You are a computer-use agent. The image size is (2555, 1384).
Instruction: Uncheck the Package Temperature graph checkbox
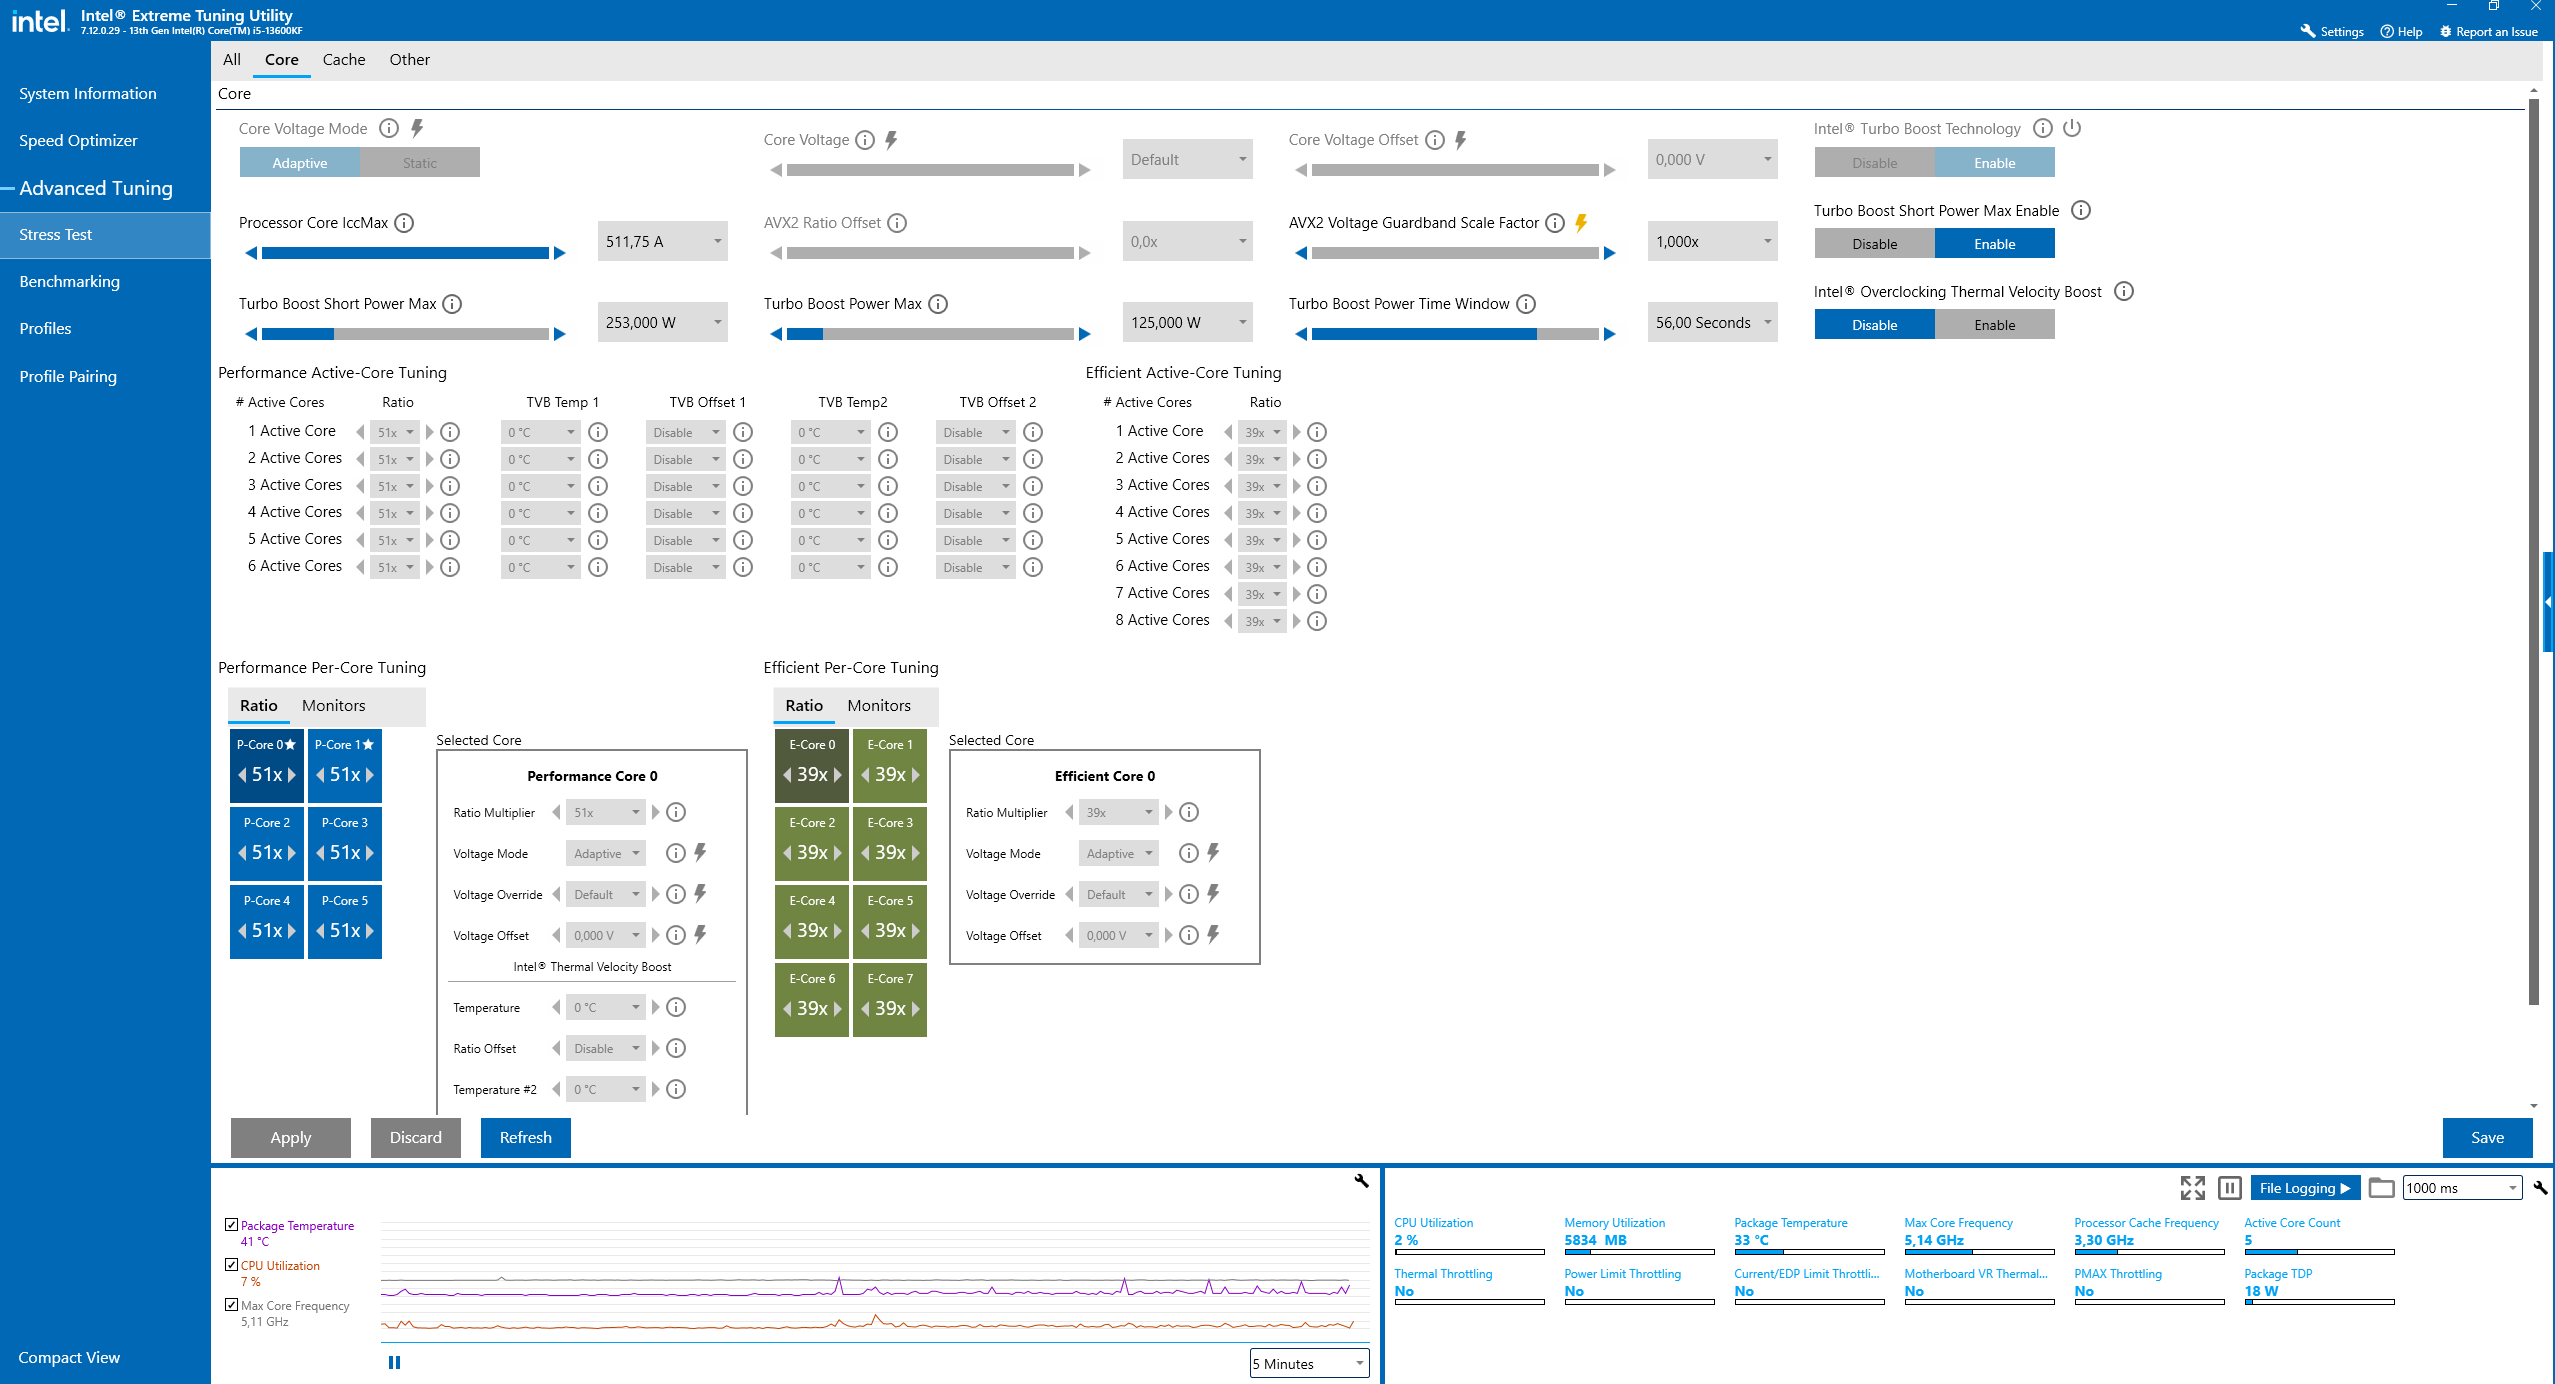(x=232, y=1225)
